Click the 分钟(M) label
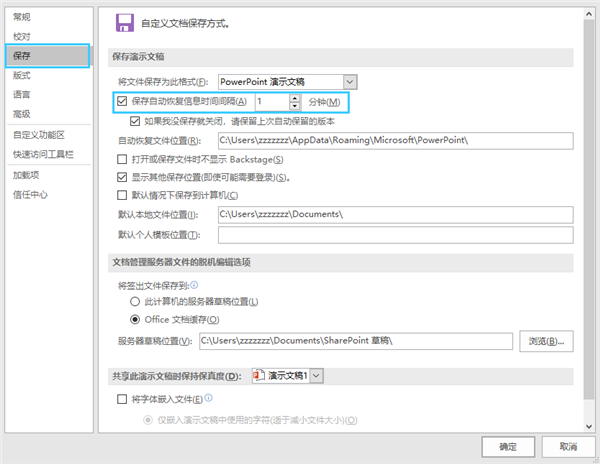 324,102
